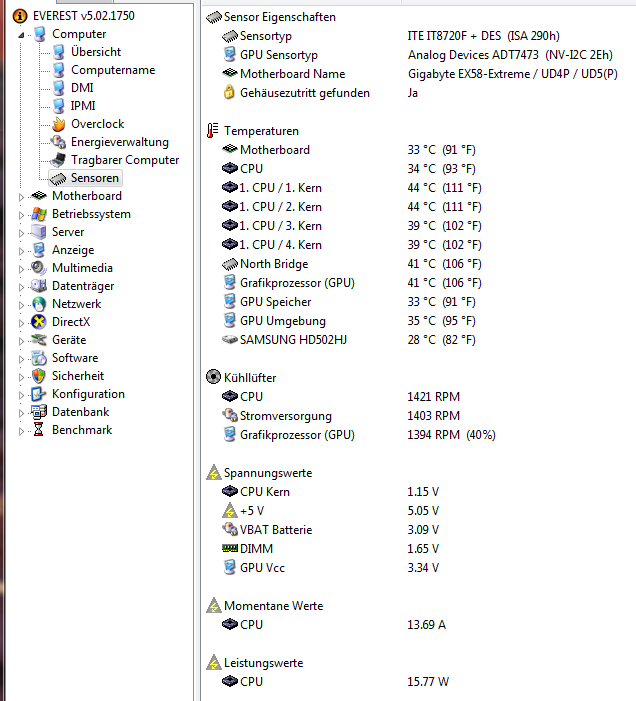
Task: Expand the Geräte tree node
Action: click(x=21, y=341)
